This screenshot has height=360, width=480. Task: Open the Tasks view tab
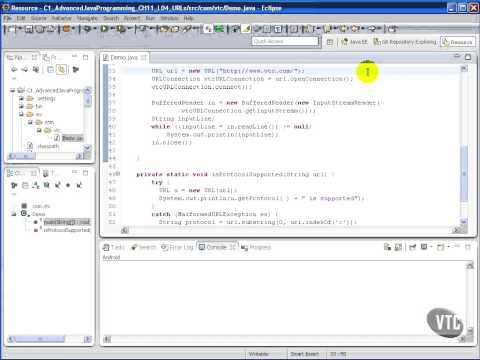point(114,247)
